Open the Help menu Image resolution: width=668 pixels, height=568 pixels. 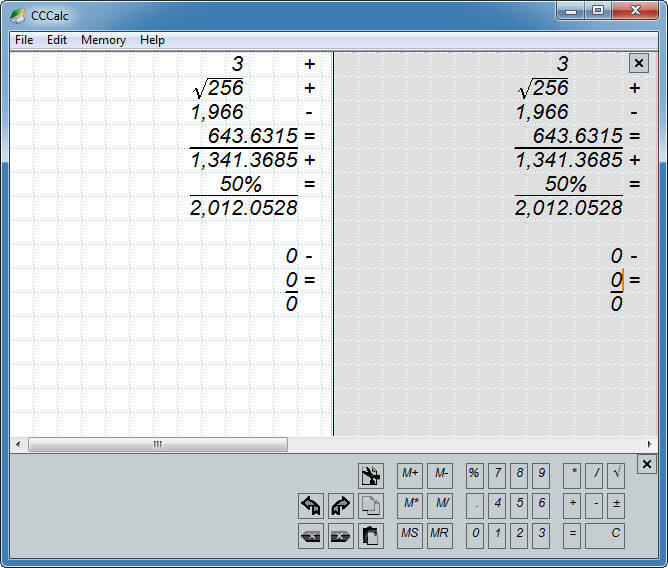coord(152,40)
